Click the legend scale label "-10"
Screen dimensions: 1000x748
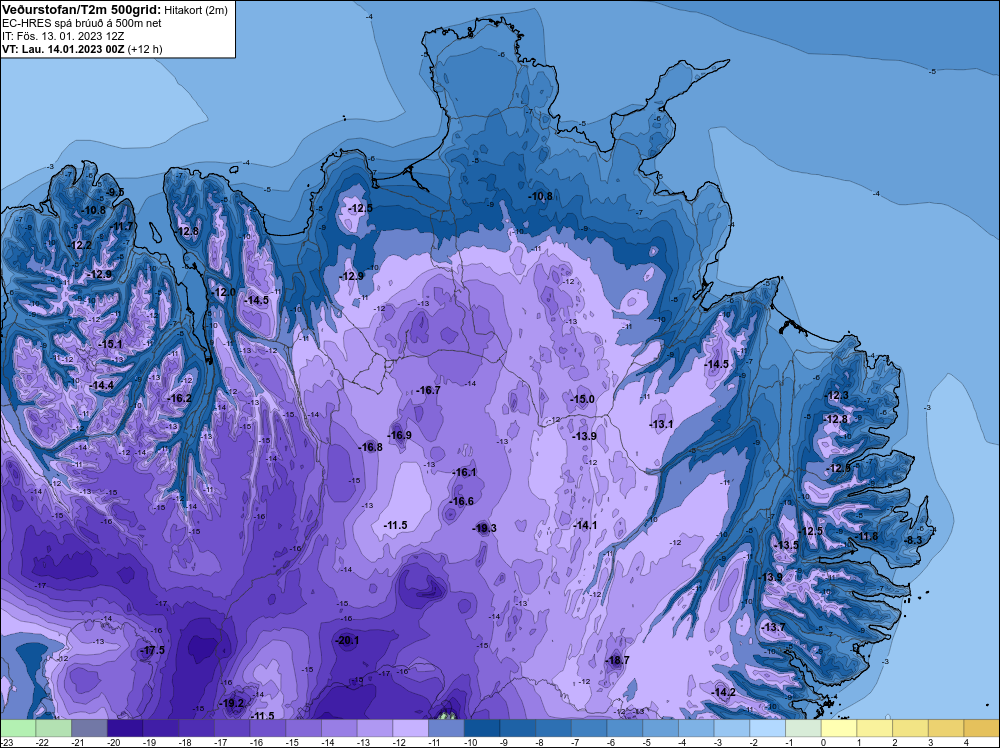(x=472, y=742)
